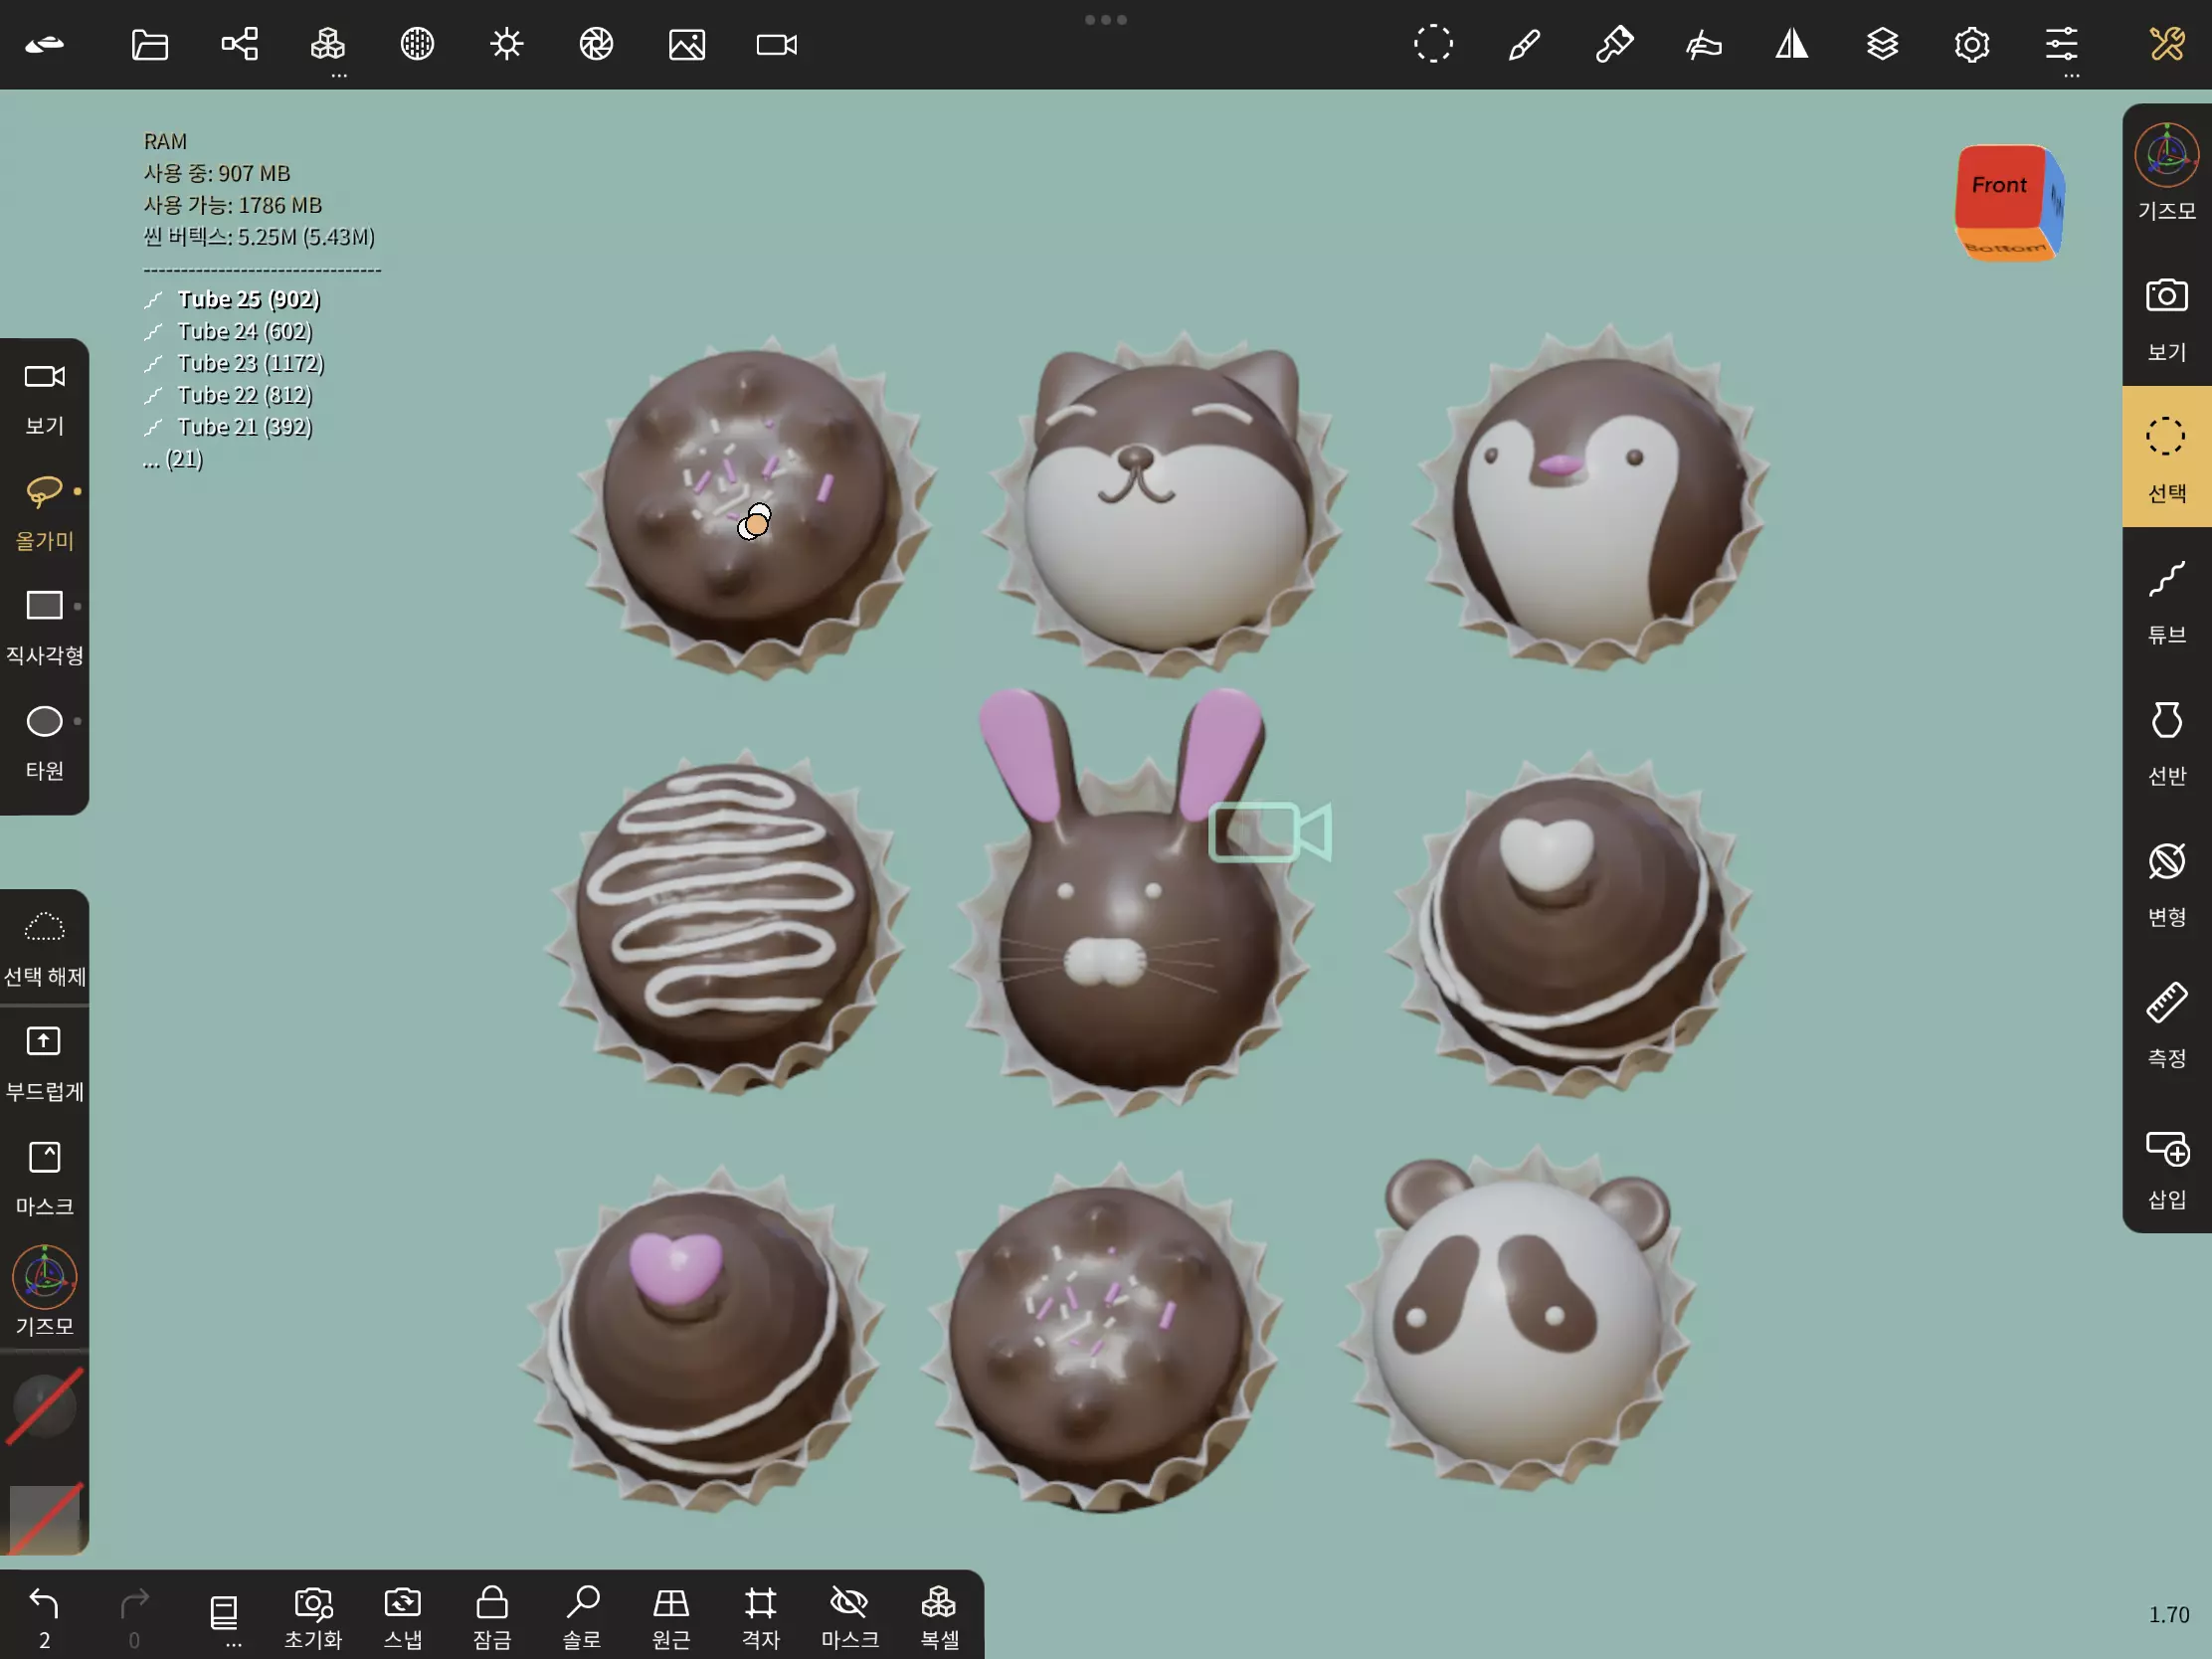Tap the 마스크 shortcut in left panel
The image size is (2212, 1659).
(x=44, y=1178)
